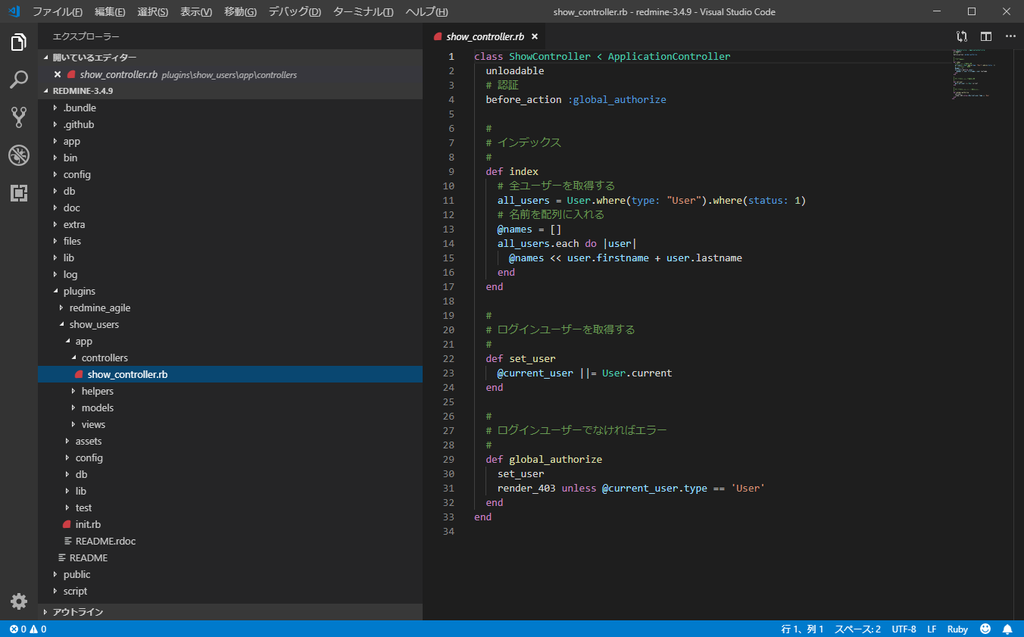Click the Open Changes icon in editor toolbar
Viewport: 1024px width, 637px height.
[961, 37]
